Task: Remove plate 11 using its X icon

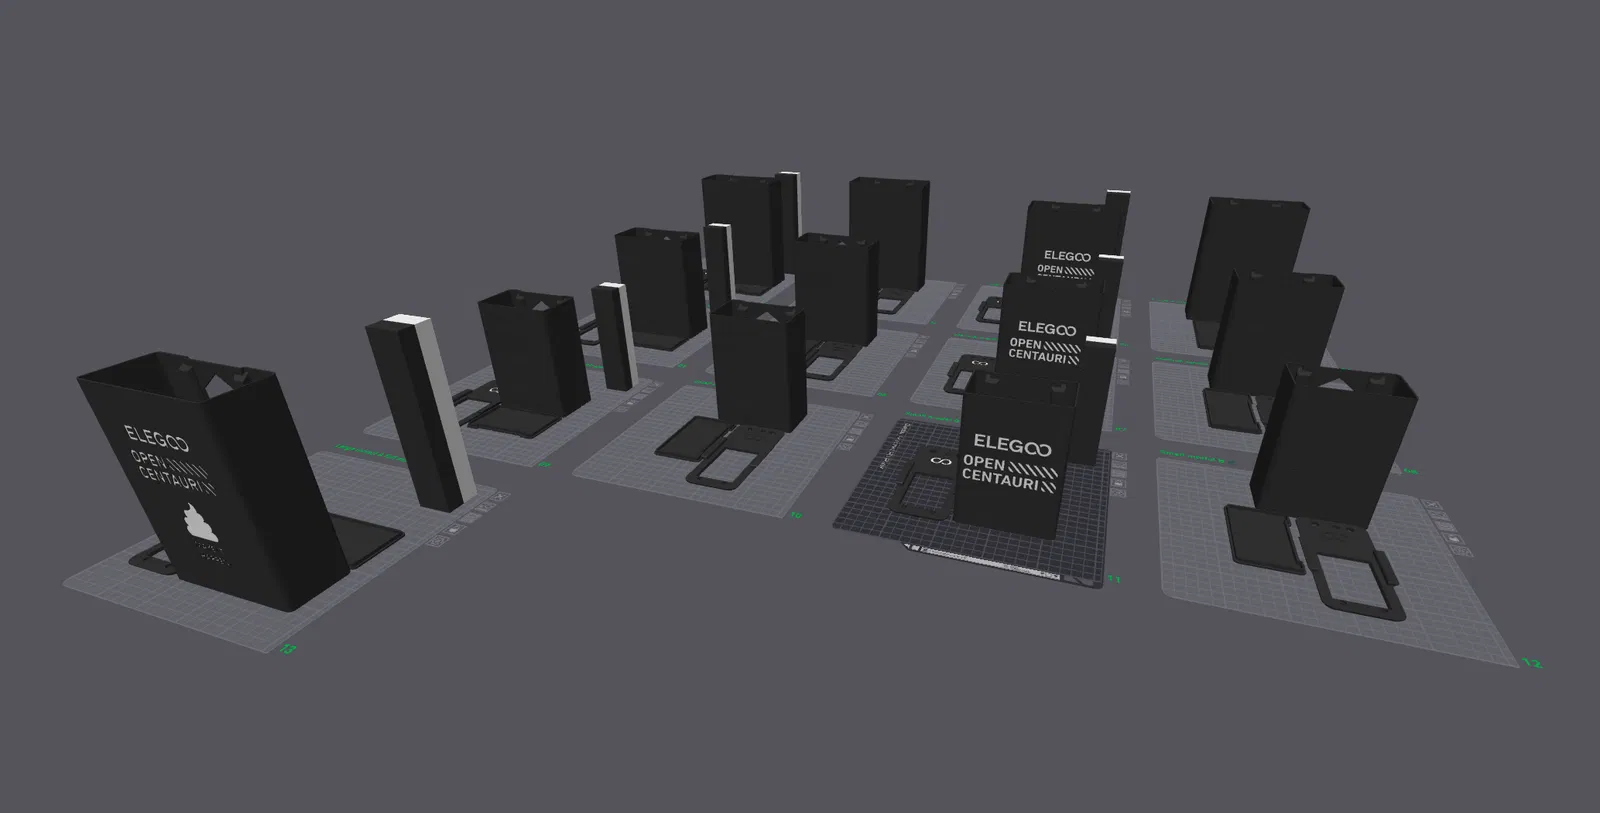Action: (1120, 458)
